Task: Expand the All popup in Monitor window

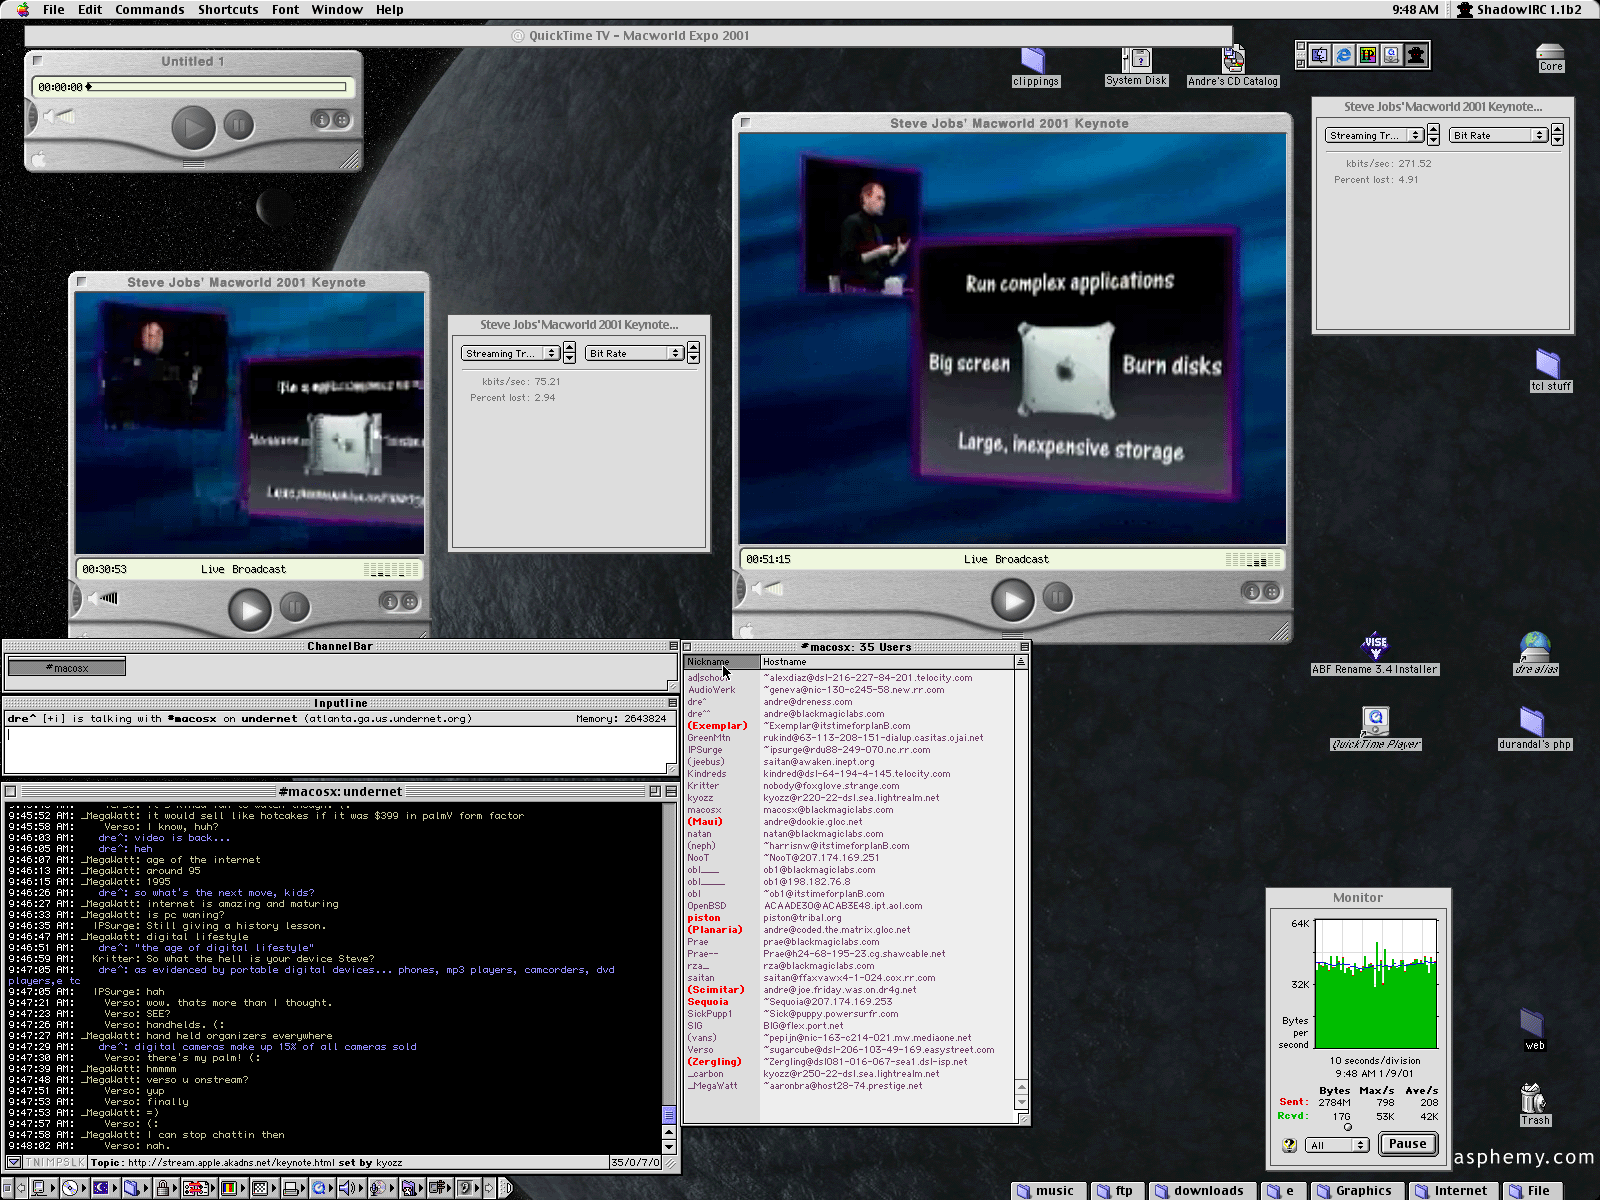Action: [1337, 1145]
